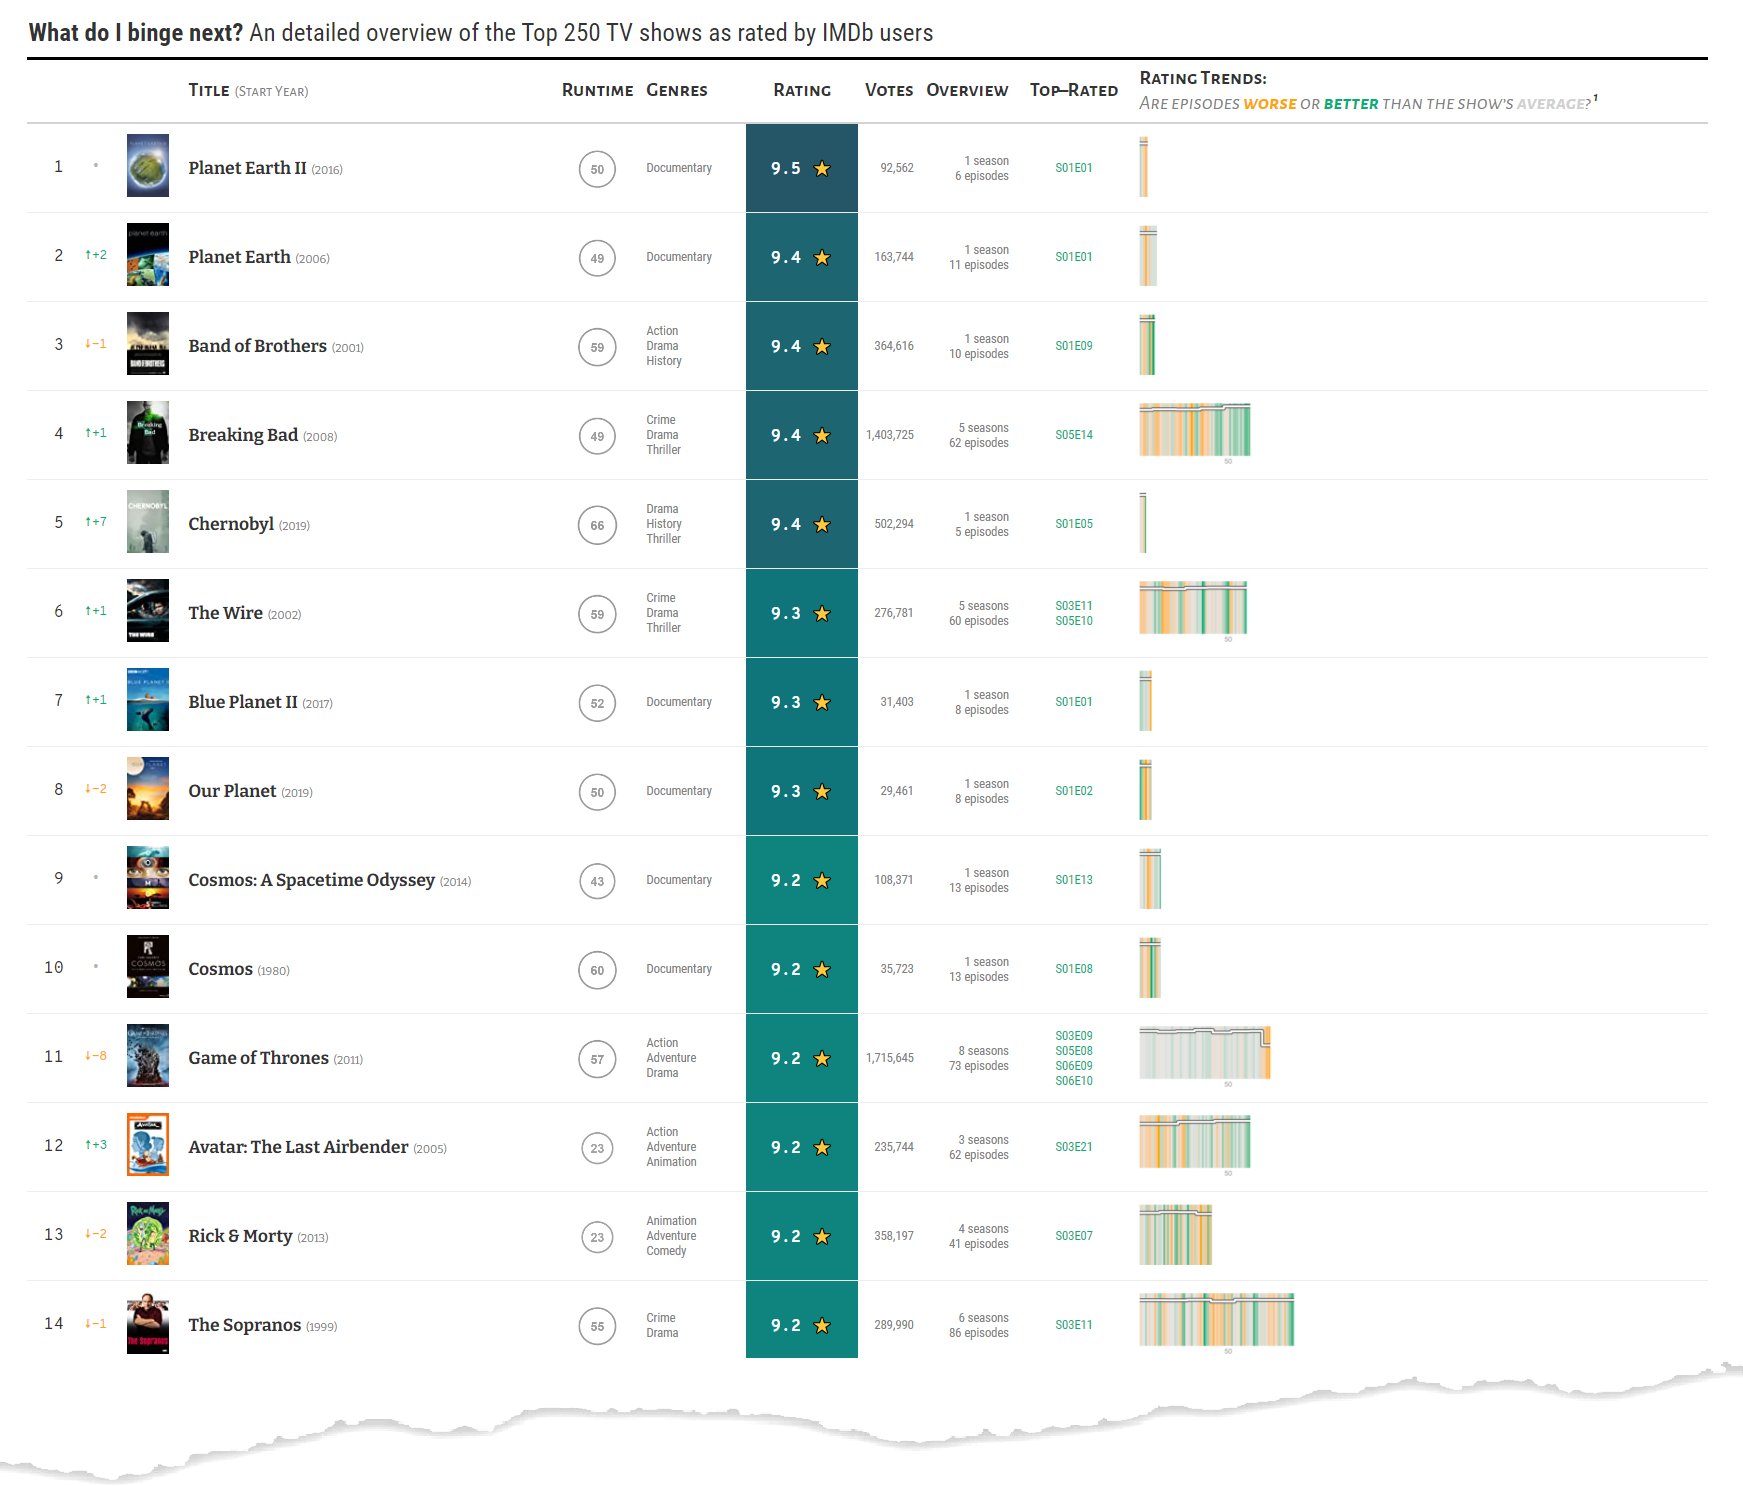Click the star icon on The Wire's 9.3 rating
1743x1486 pixels.
[x=822, y=612]
